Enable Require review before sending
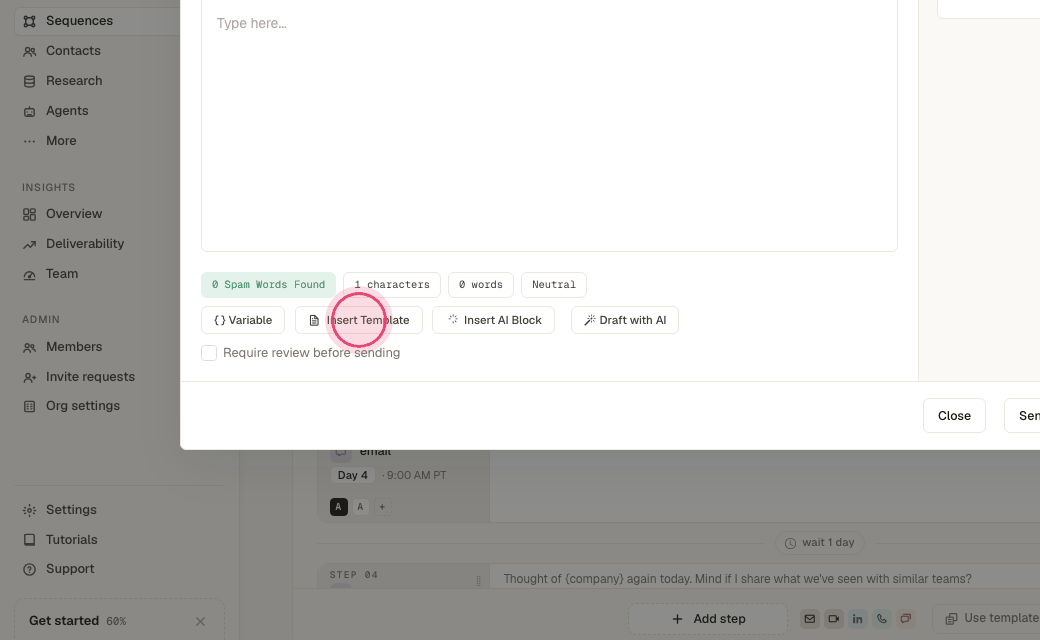The width and height of the screenshot is (1040, 640). pos(209,353)
